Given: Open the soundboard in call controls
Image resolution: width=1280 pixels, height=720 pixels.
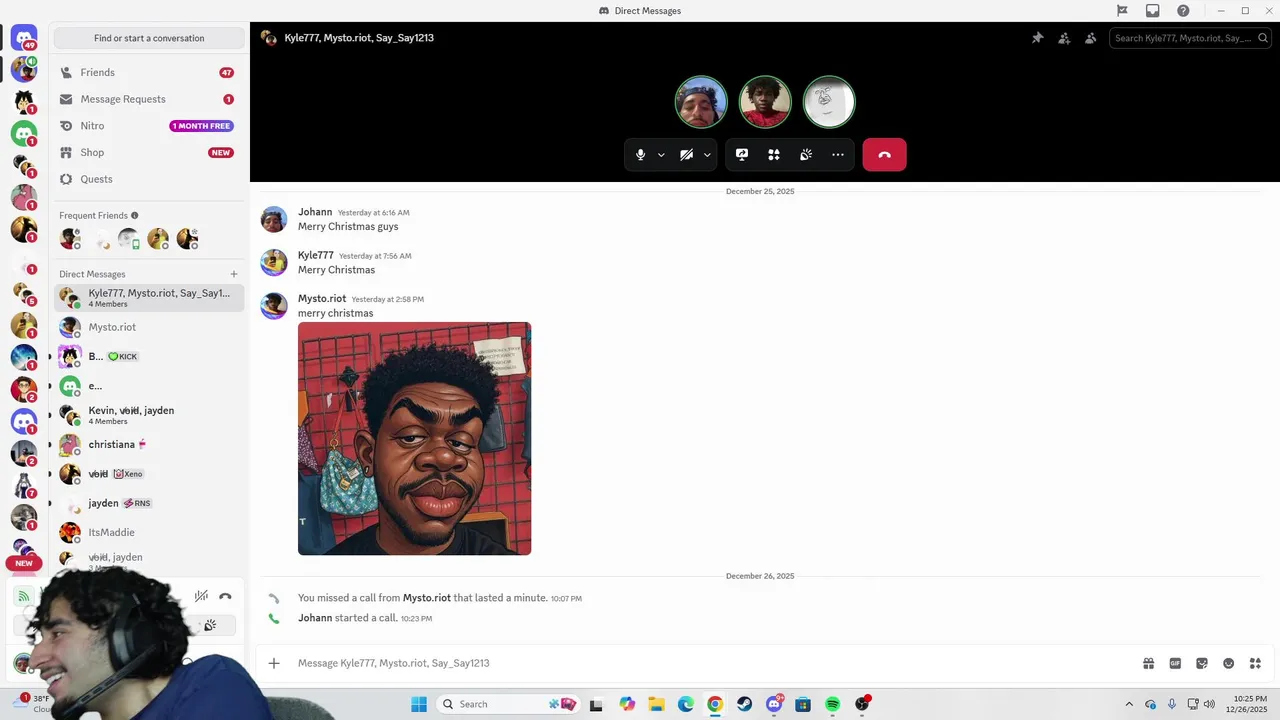Looking at the screenshot, I should (x=806, y=155).
